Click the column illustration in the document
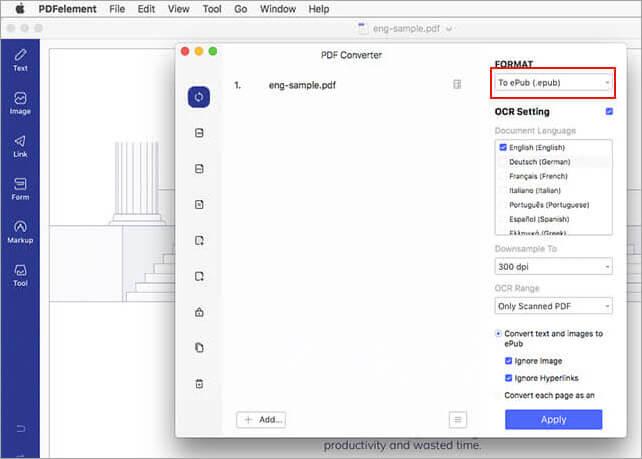 137,182
